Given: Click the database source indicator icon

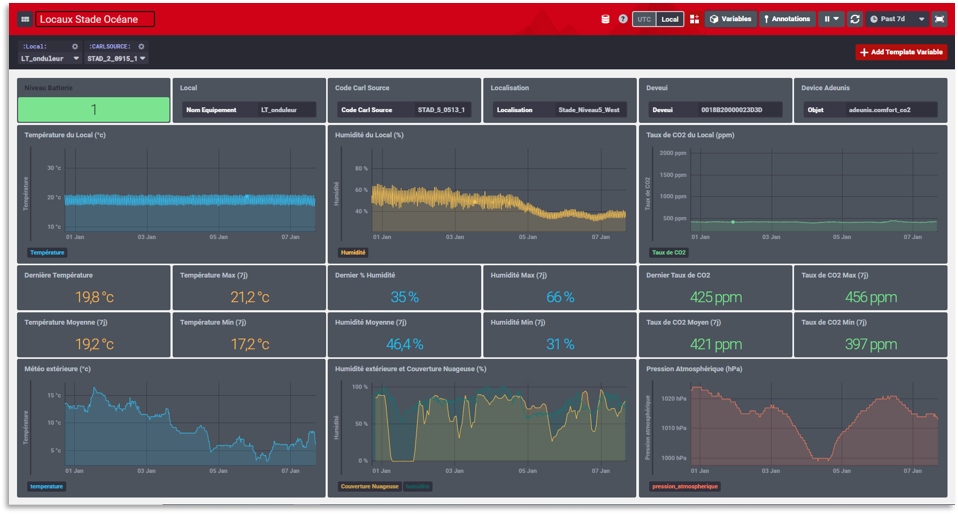Looking at the screenshot, I should [x=605, y=19].
